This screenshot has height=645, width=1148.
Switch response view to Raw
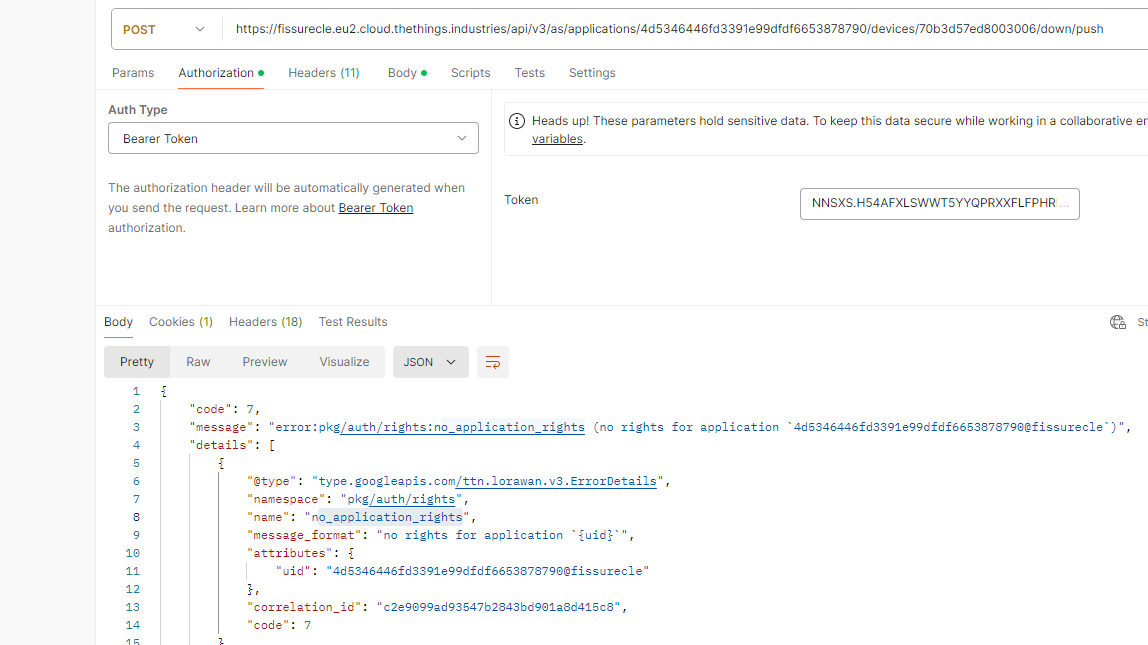198,362
